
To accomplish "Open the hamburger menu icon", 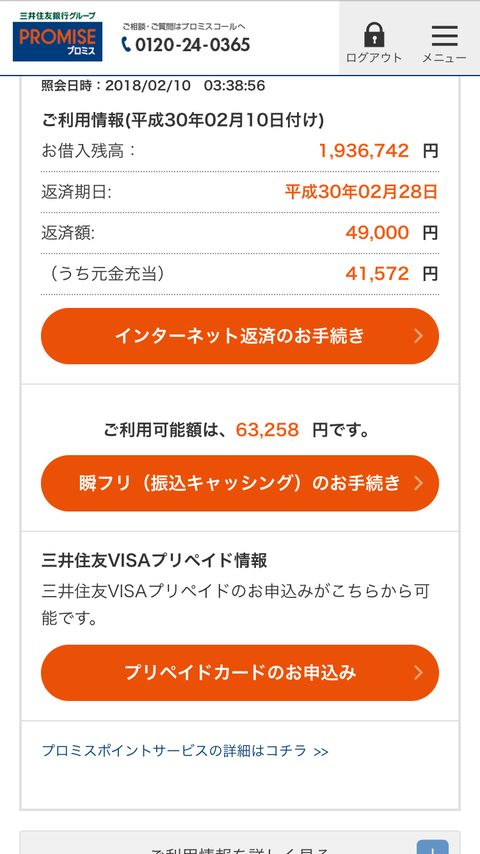I will pyautogui.click(x=445, y=36).
